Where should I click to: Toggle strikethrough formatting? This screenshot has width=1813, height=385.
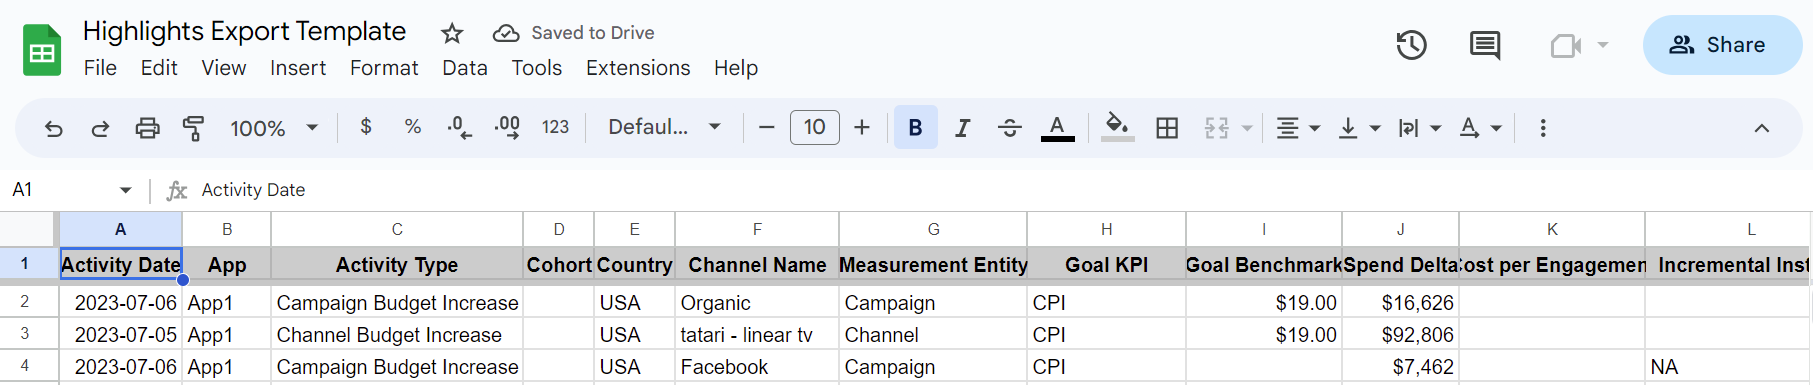click(x=1009, y=128)
